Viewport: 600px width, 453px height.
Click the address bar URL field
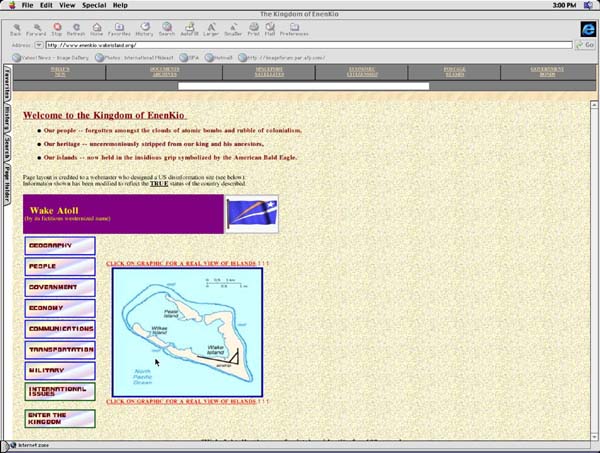click(x=300, y=45)
